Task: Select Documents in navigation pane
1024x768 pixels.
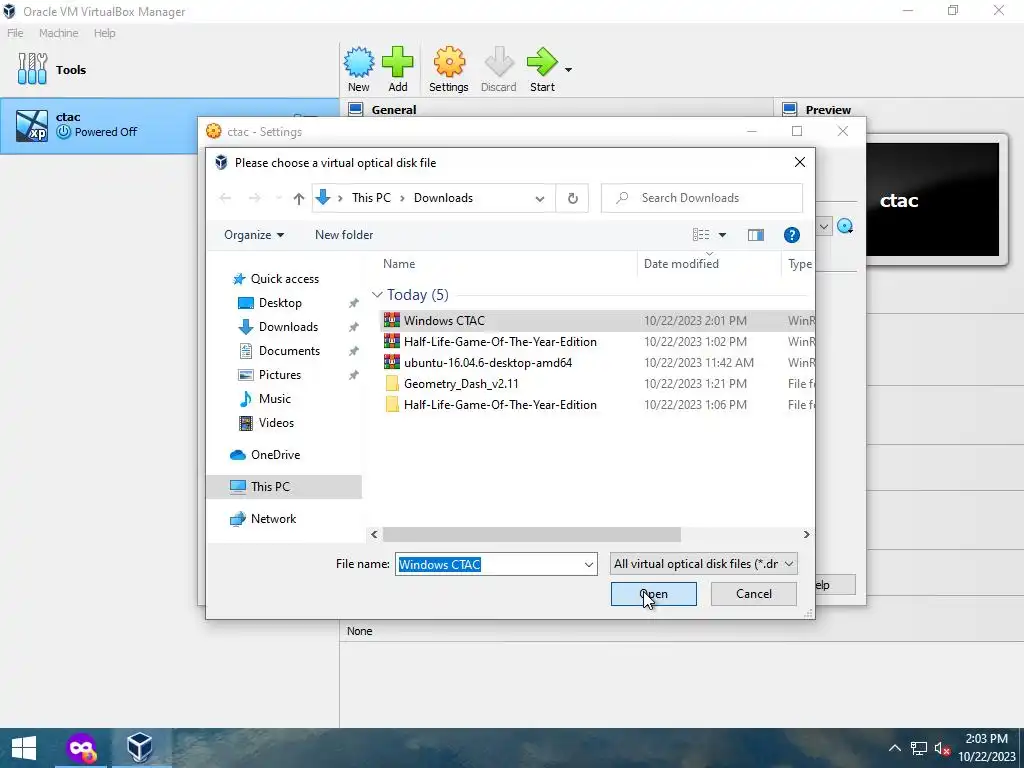Action: point(289,351)
